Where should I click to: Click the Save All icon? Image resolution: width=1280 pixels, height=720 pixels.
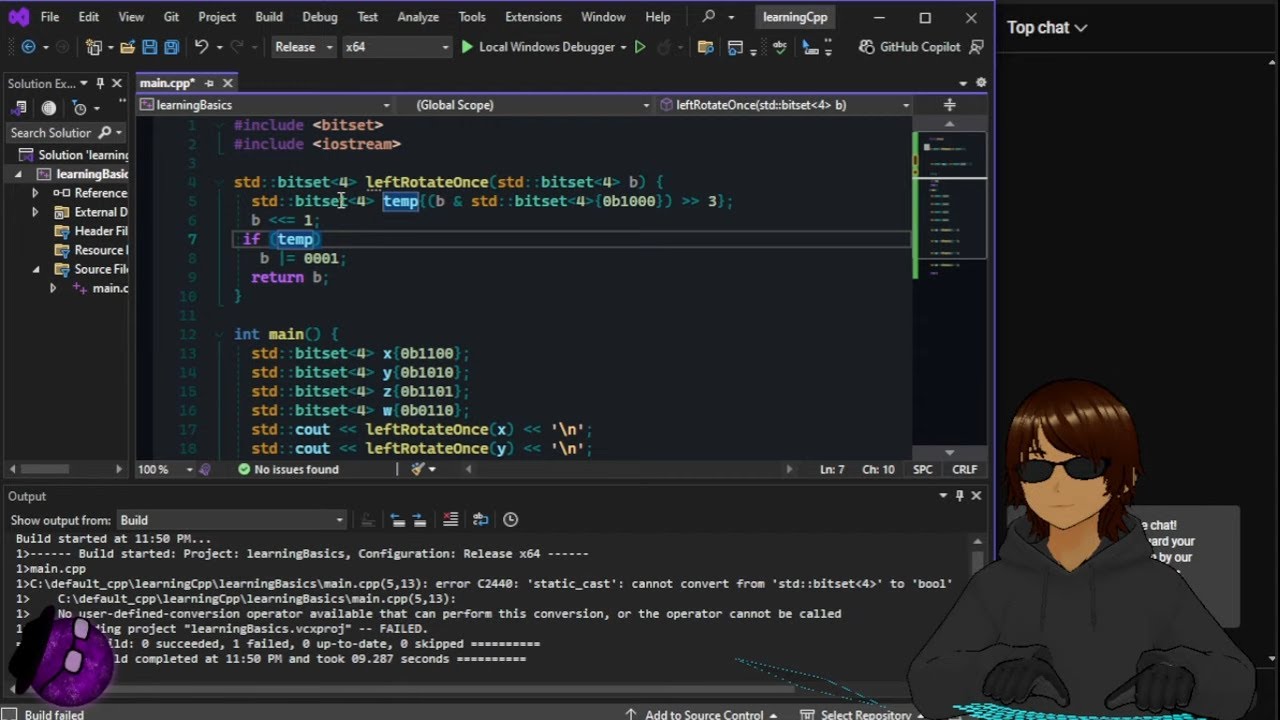coord(171,47)
